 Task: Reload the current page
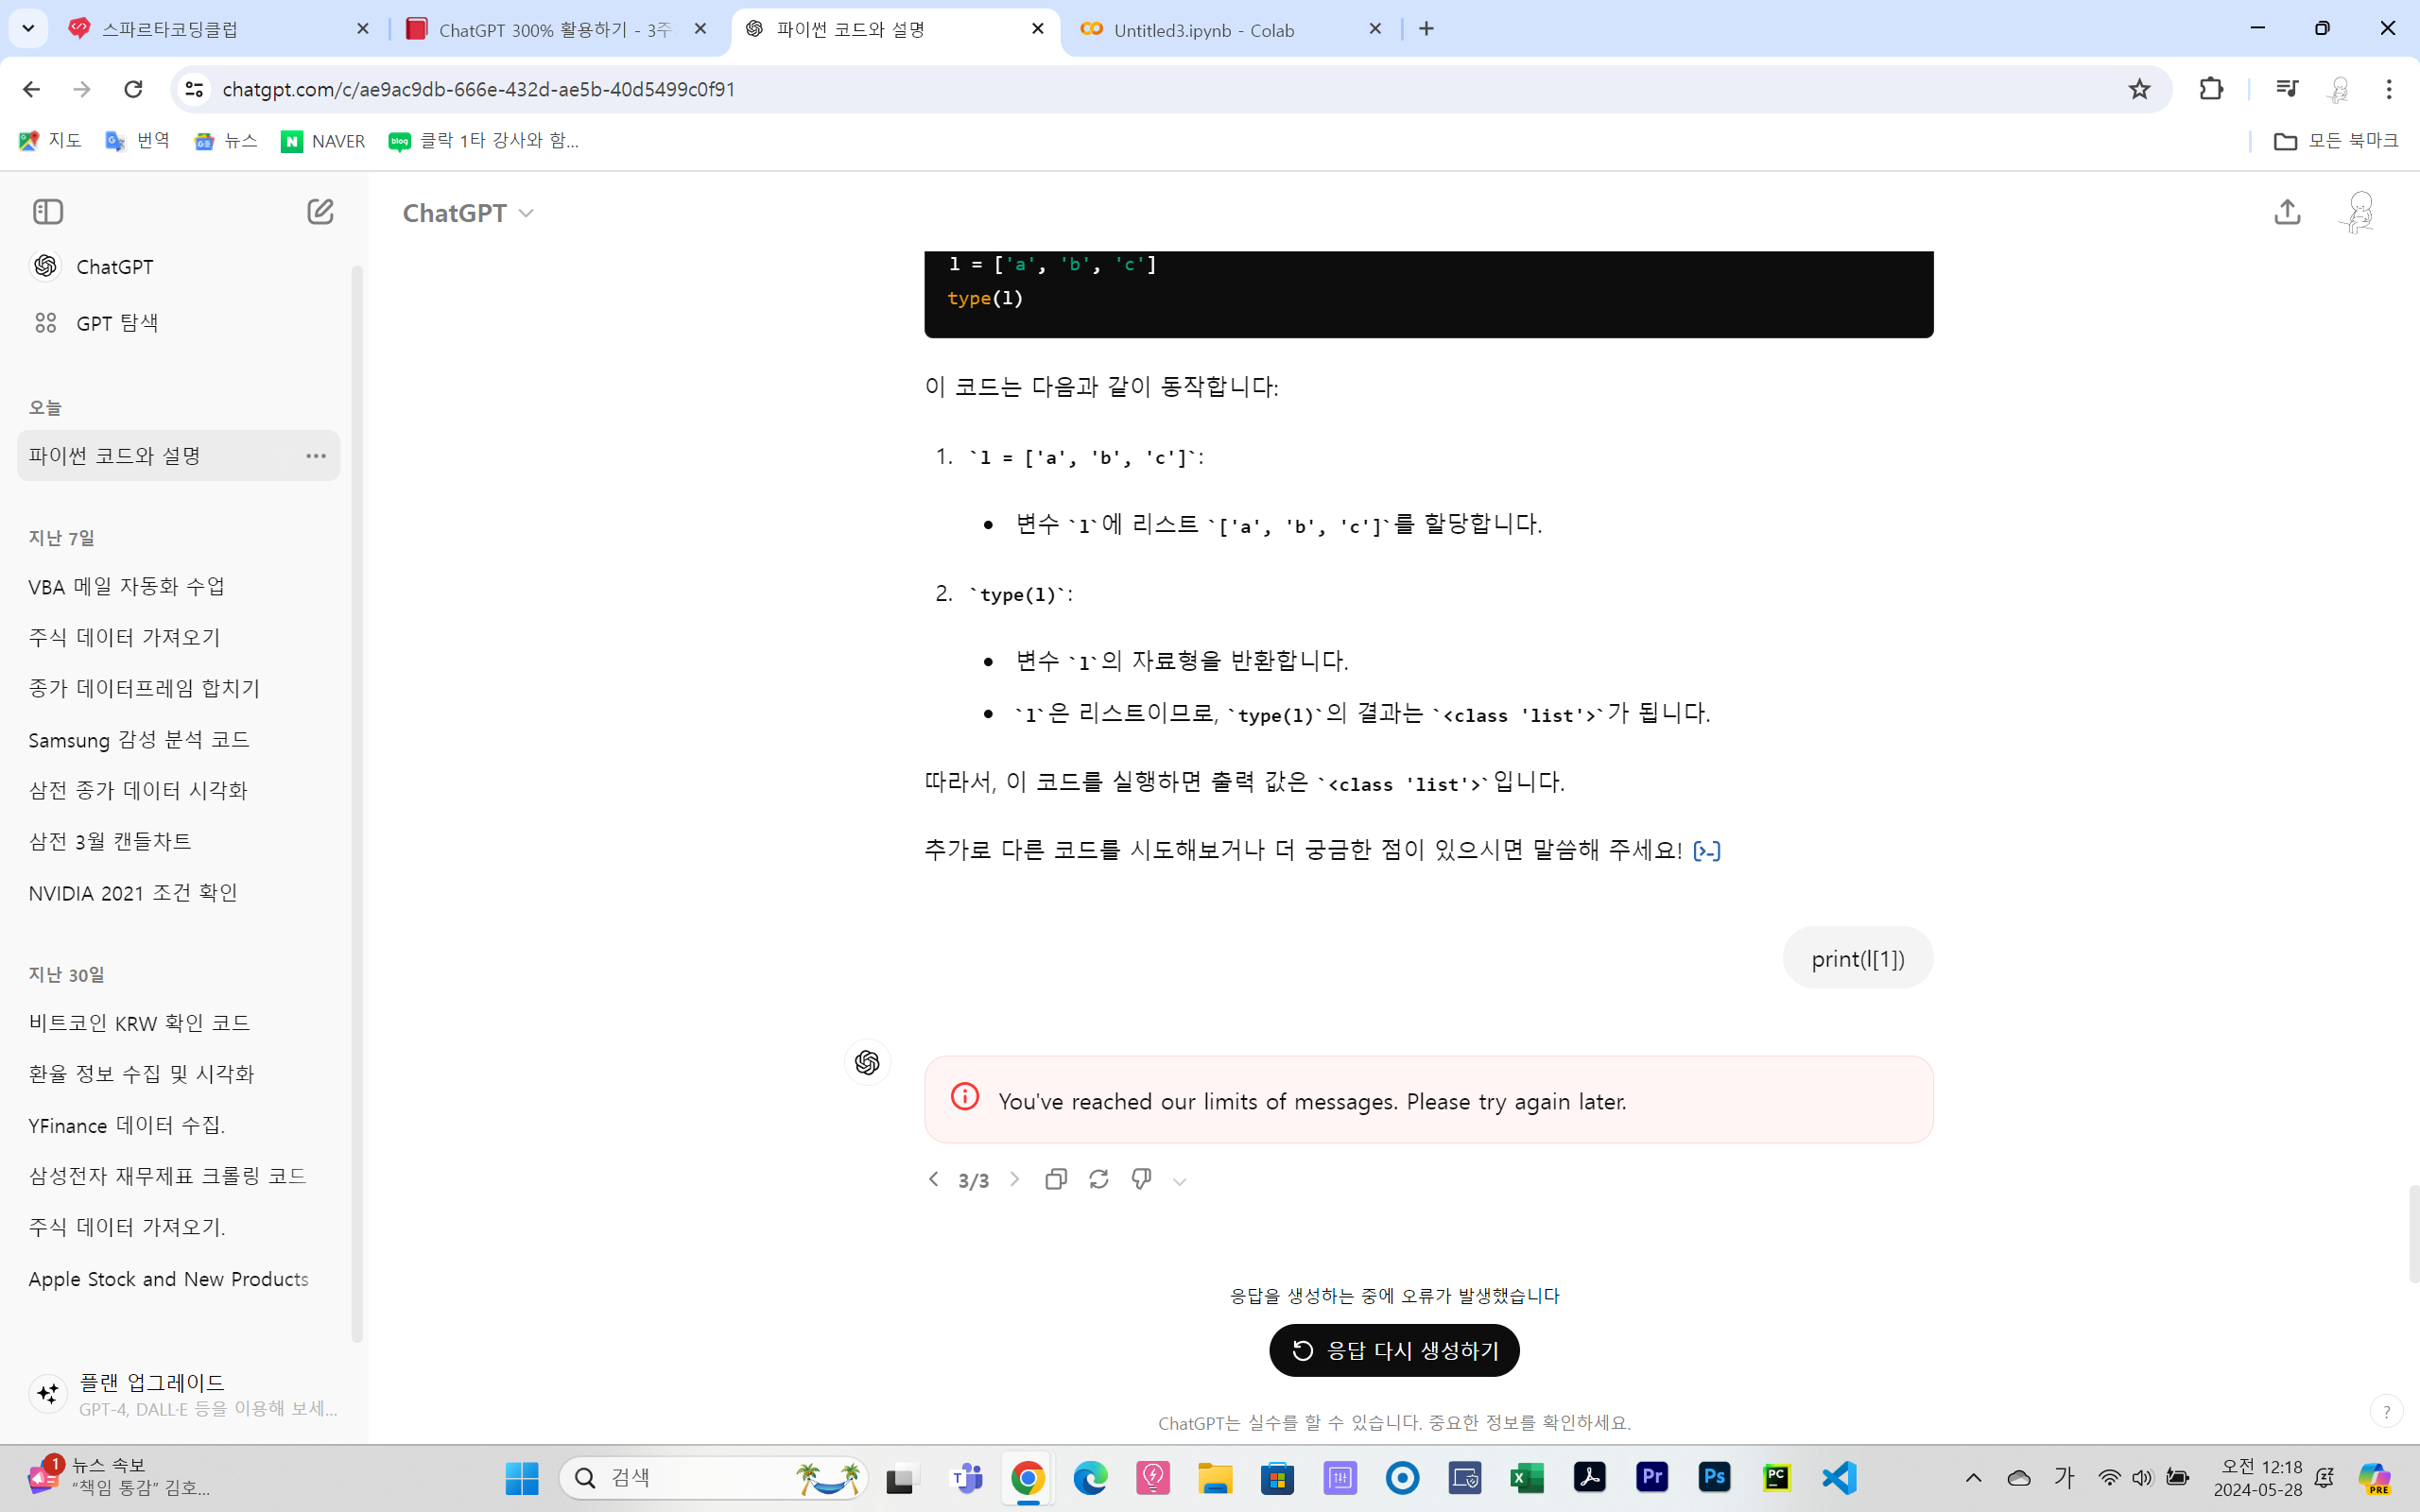[133, 89]
